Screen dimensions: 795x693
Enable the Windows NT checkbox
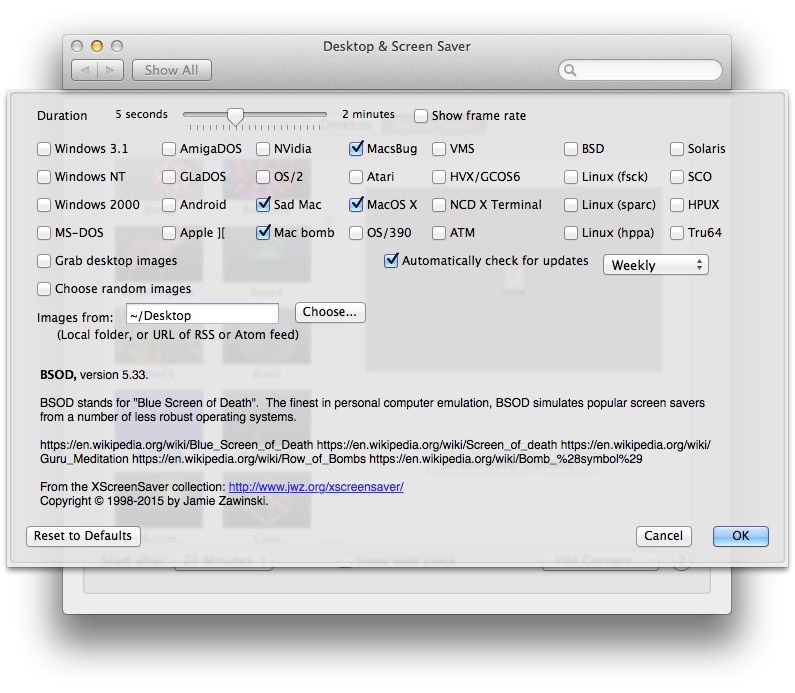44,177
